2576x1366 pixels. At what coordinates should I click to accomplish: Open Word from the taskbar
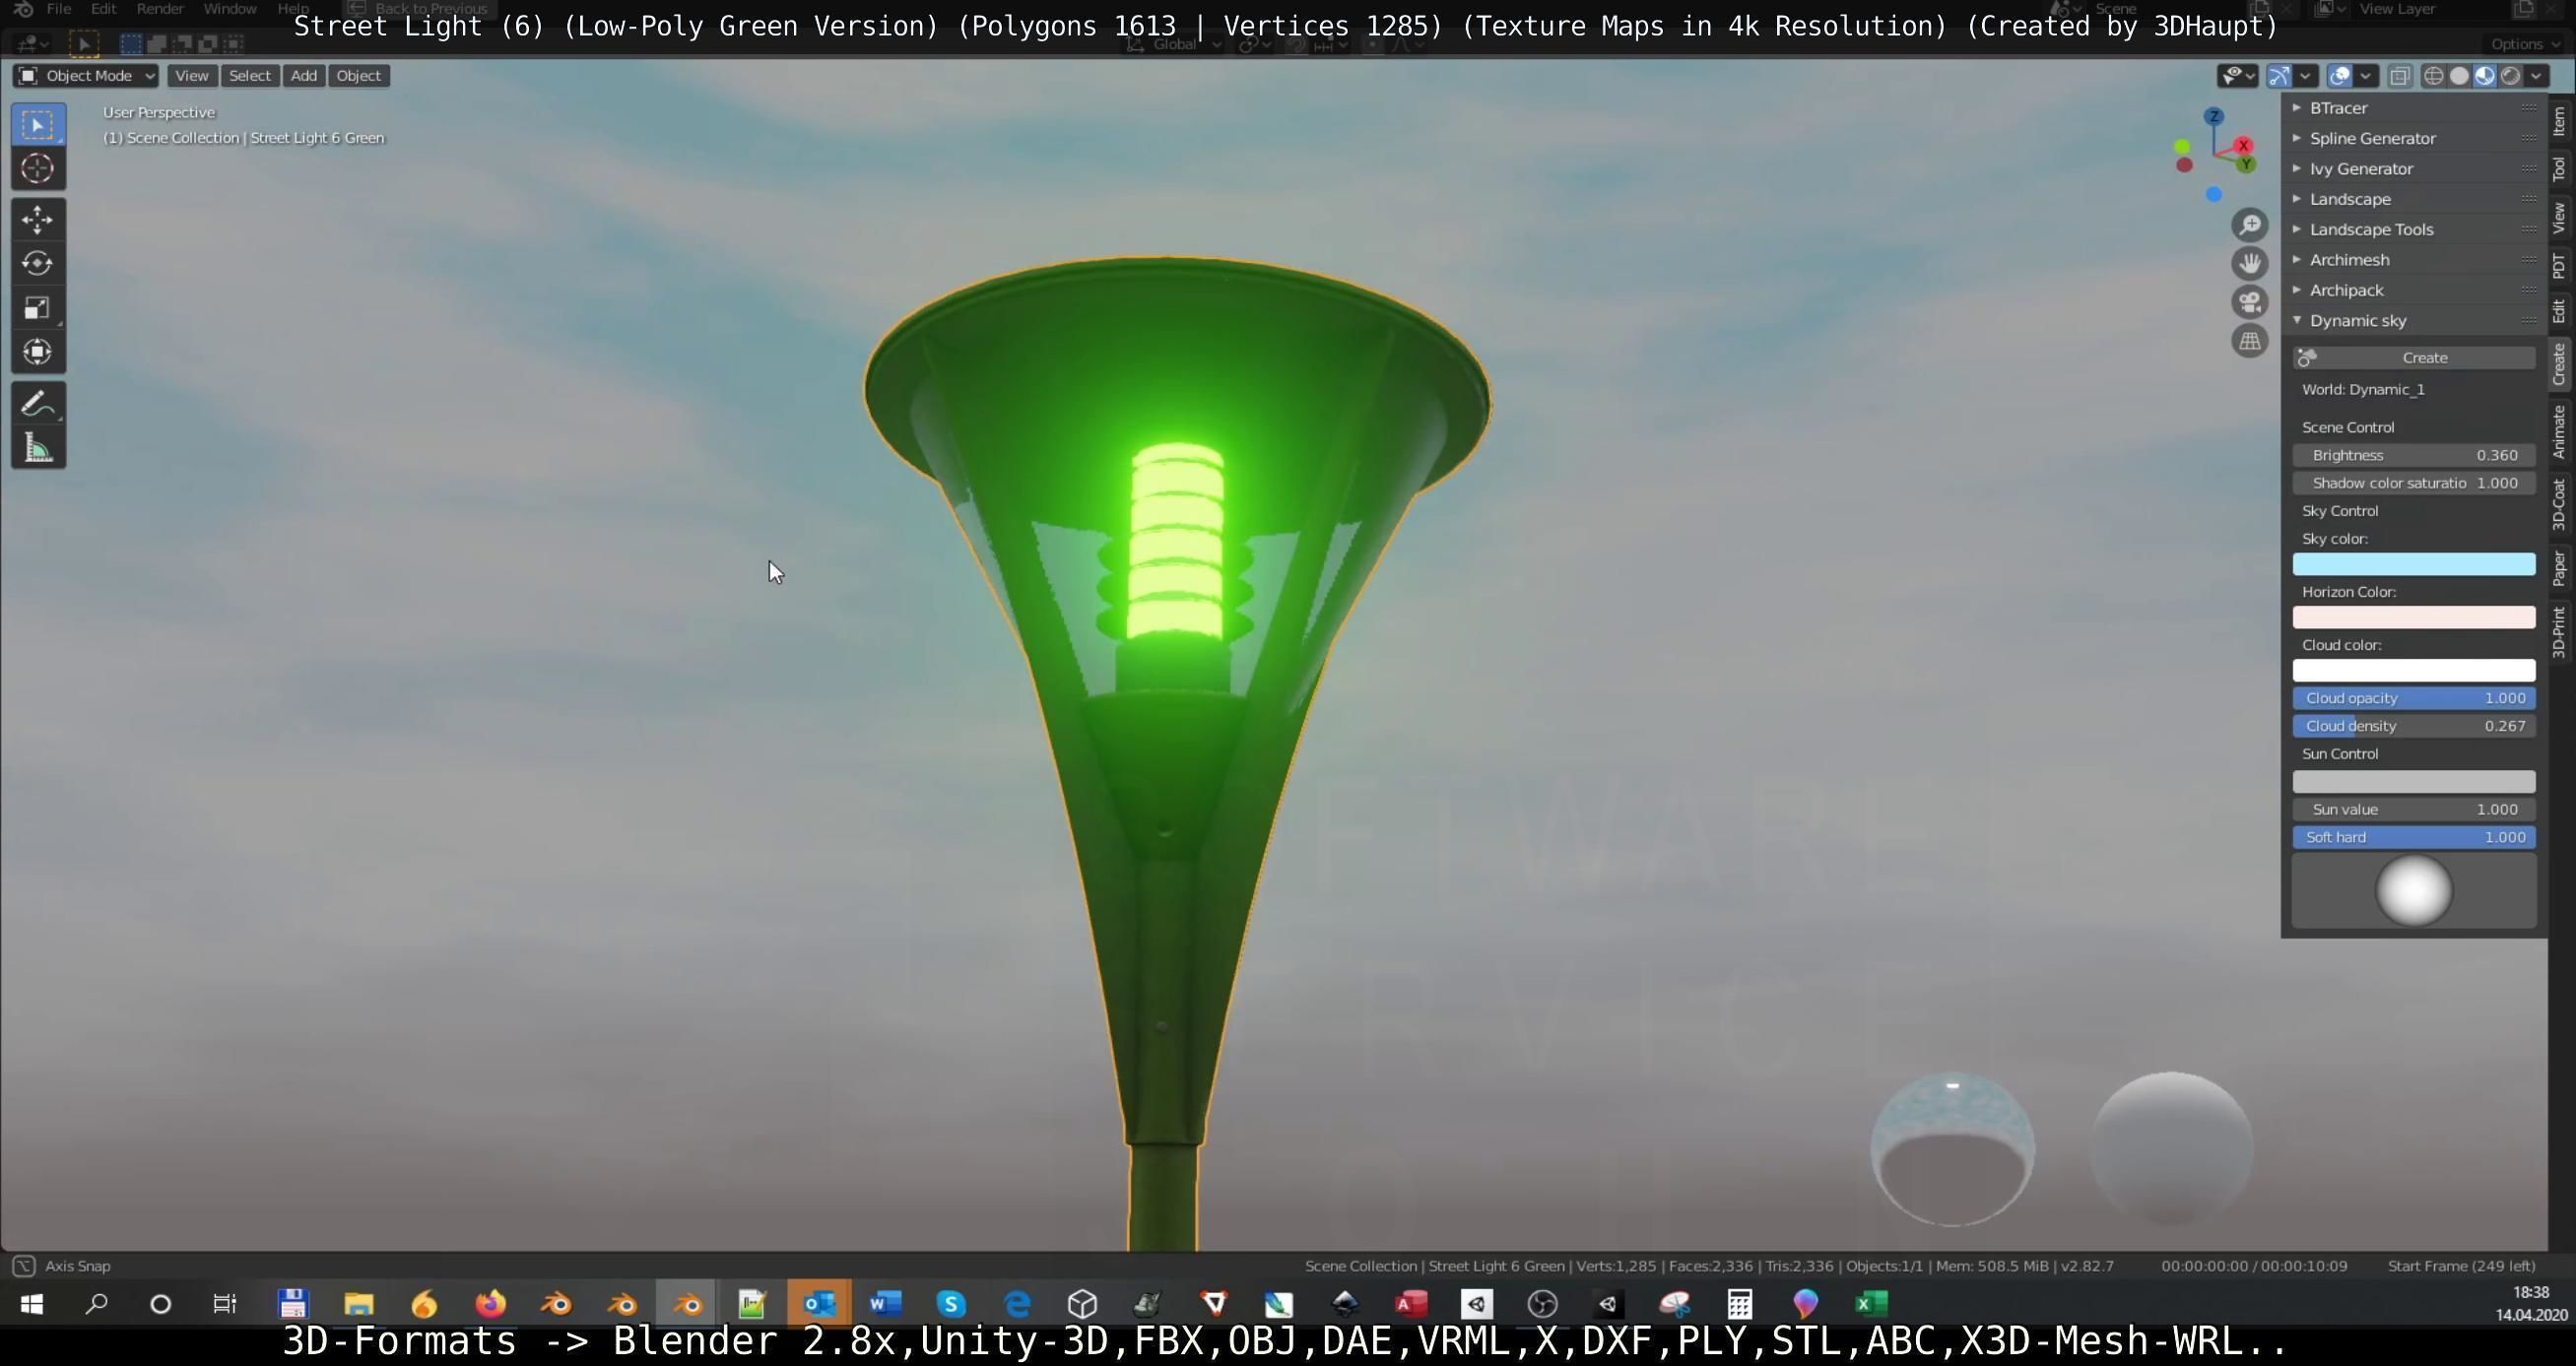(x=885, y=1304)
